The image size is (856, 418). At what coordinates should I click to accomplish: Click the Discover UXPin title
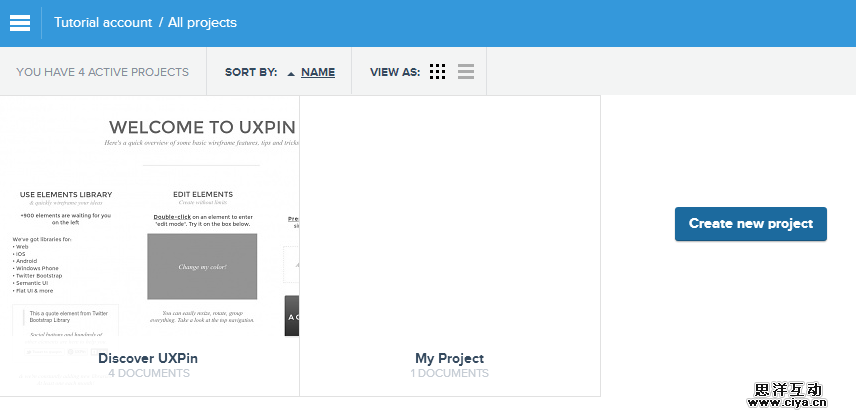tap(148, 359)
